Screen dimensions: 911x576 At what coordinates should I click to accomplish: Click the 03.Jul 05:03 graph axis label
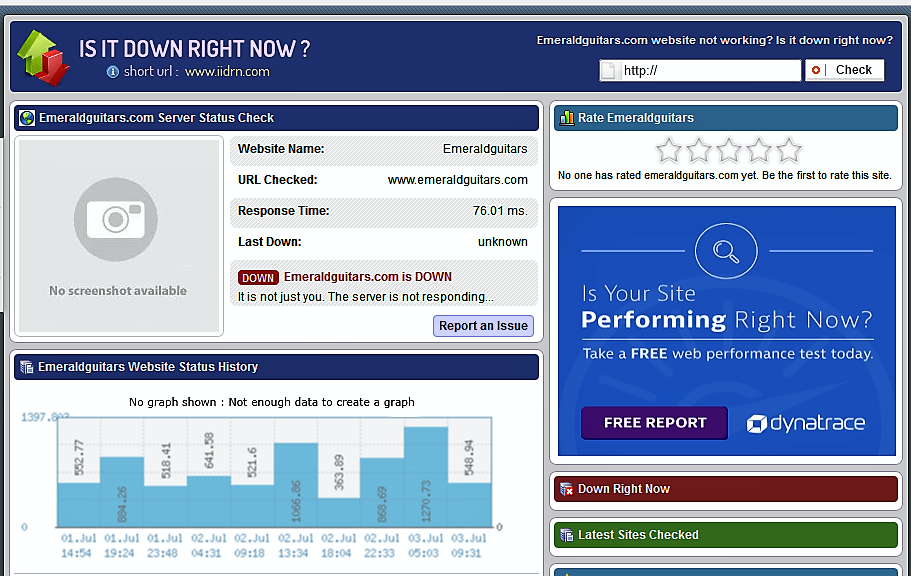[424, 546]
